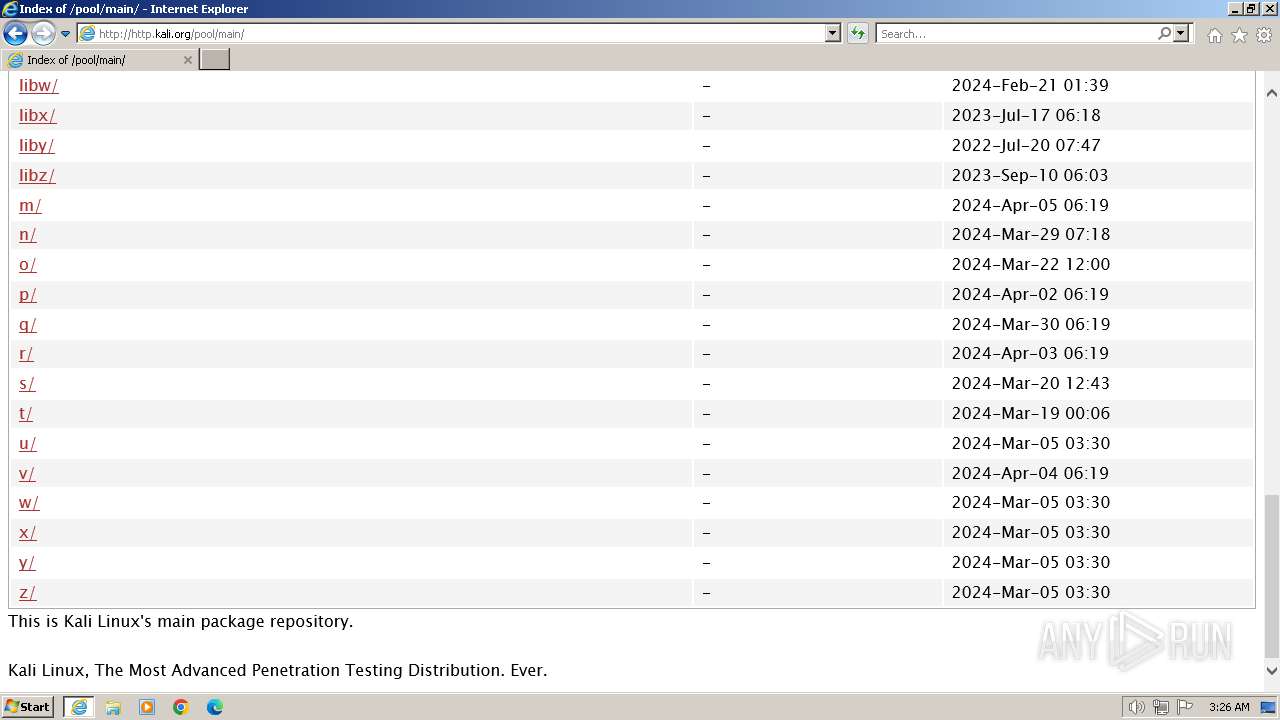The image size is (1280, 720).
Task: Click the date '2023-Jul-17 06:18'
Action: coord(1026,115)
